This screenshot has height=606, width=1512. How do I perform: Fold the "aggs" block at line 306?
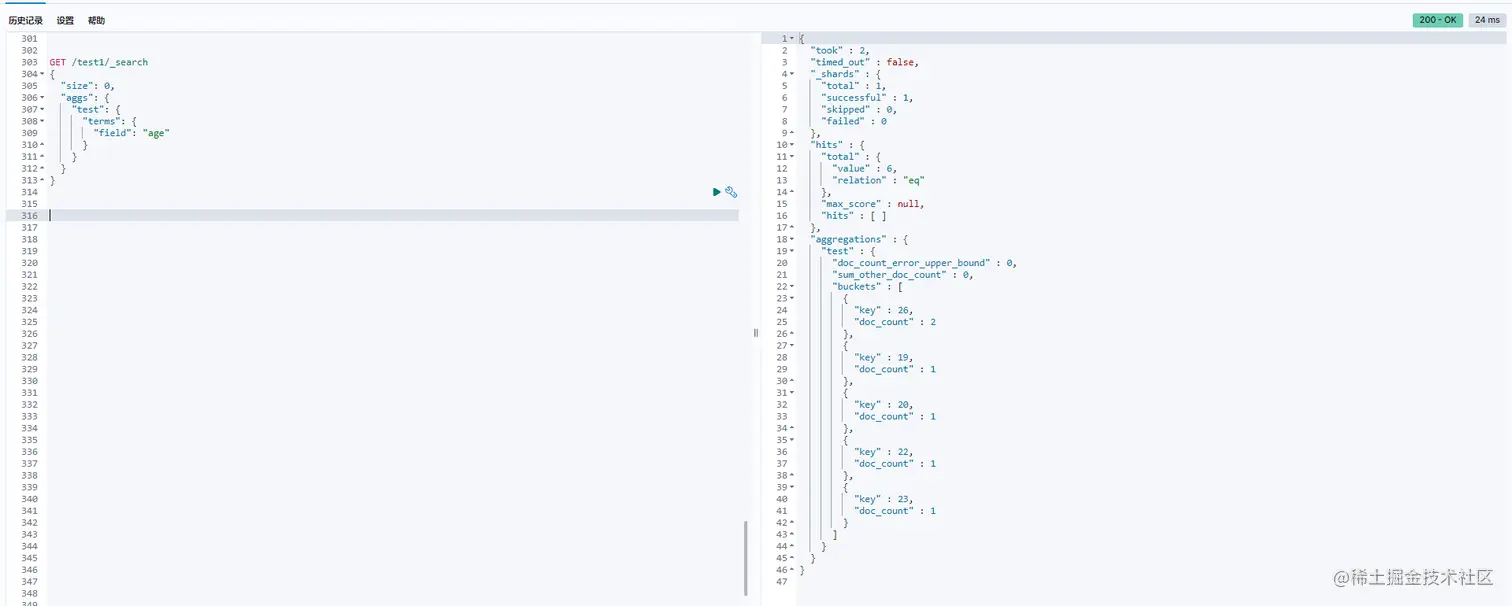click(x=42, y=98)
